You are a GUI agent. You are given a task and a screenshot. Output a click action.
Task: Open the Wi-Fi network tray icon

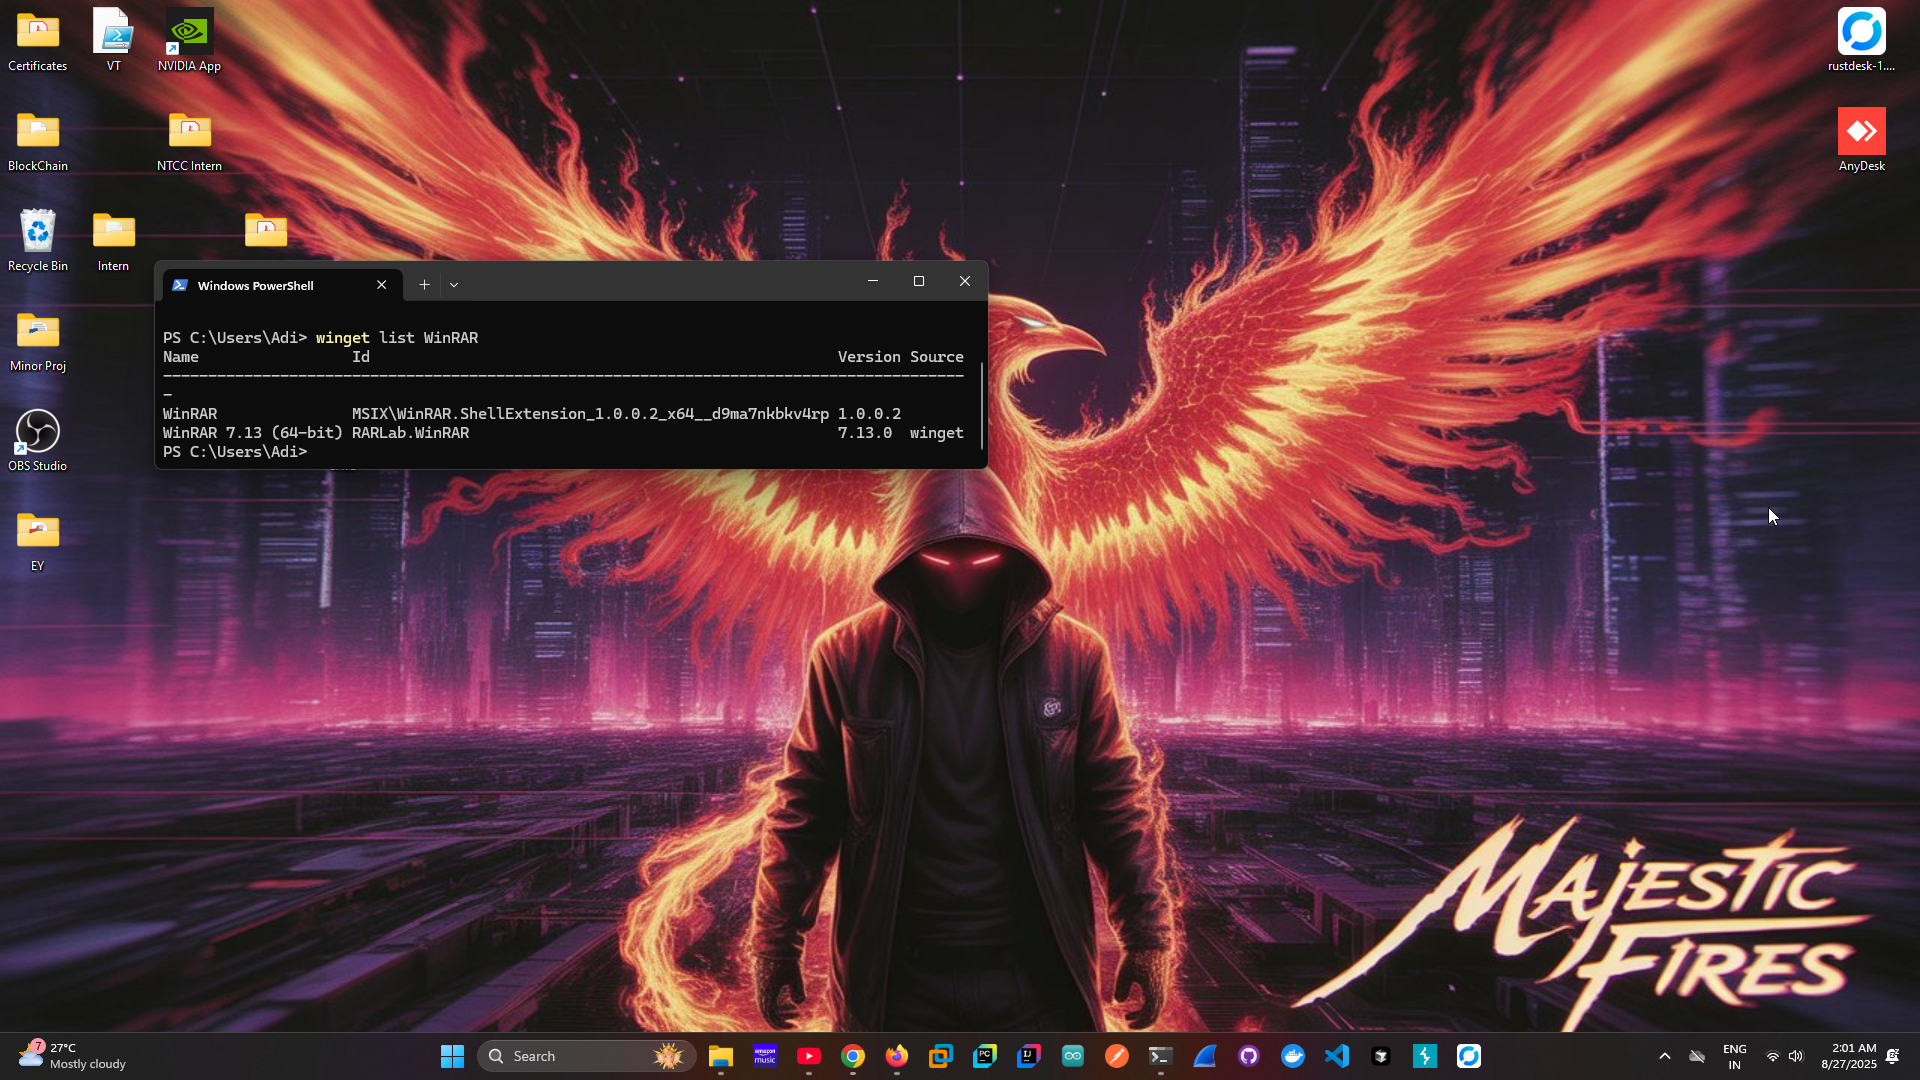tap(1773, 1056)
